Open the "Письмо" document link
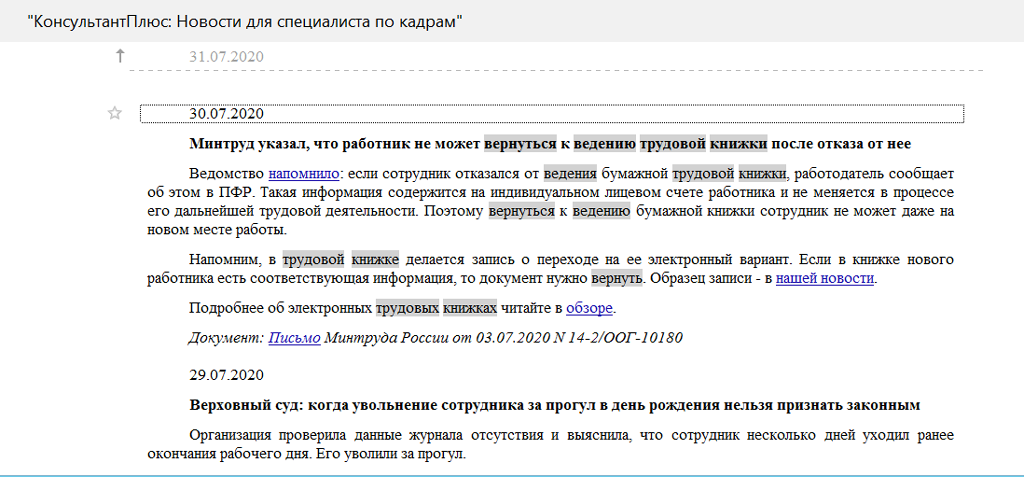 coord(295,338)
